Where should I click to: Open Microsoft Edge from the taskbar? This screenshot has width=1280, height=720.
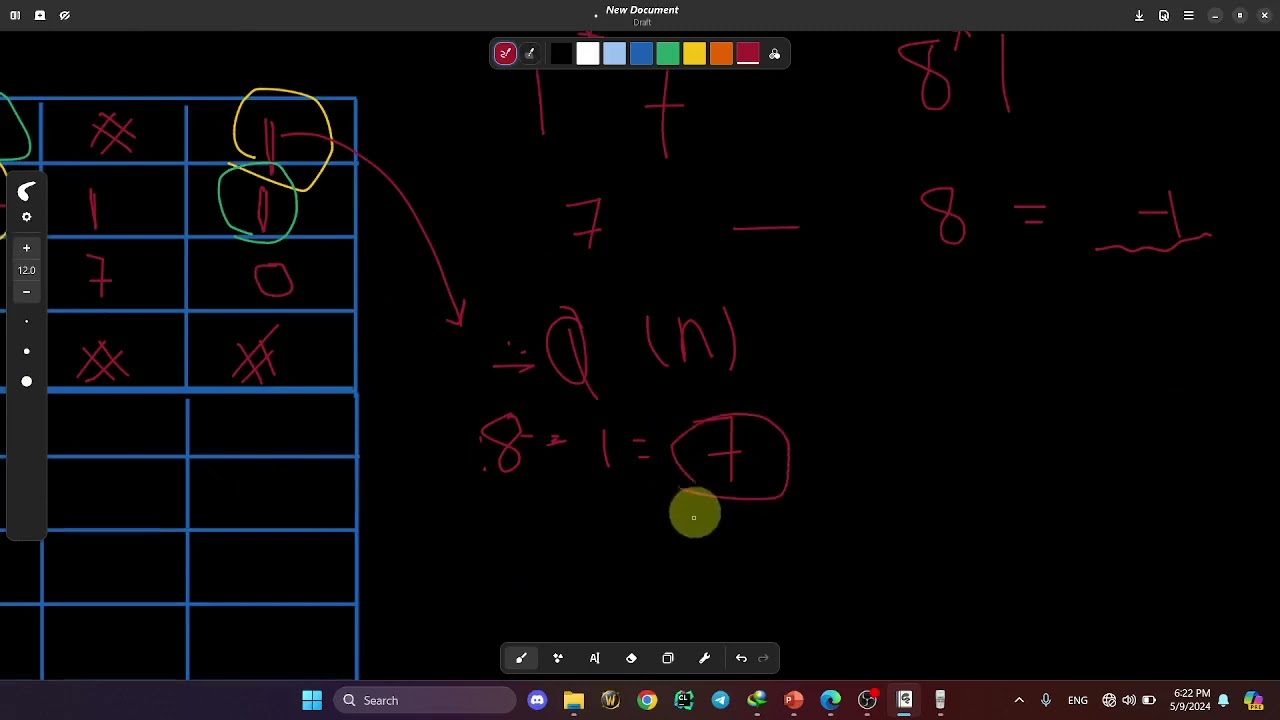pyautogui.click(x=831, y=700)
